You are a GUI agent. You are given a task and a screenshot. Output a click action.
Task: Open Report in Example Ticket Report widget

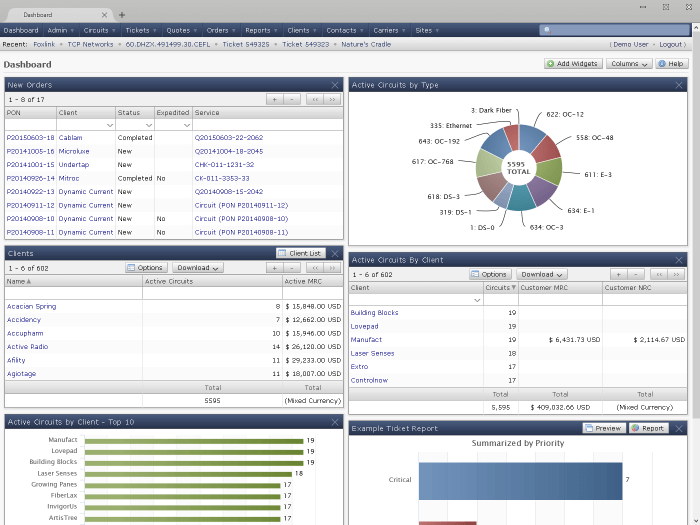pos(648,428)
